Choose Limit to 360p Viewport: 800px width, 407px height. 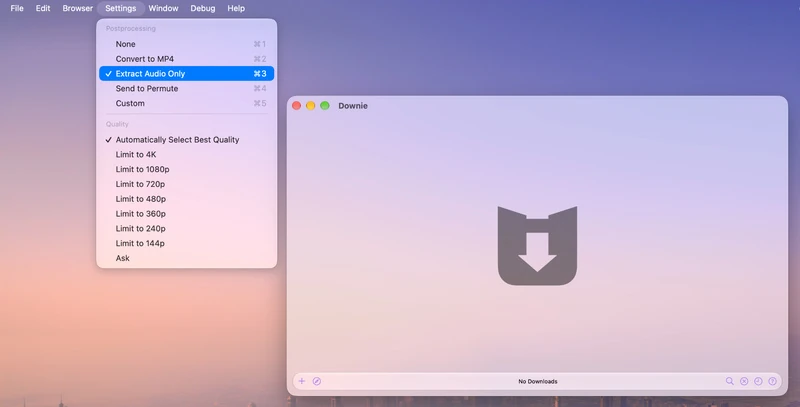(x=186, y=213)
